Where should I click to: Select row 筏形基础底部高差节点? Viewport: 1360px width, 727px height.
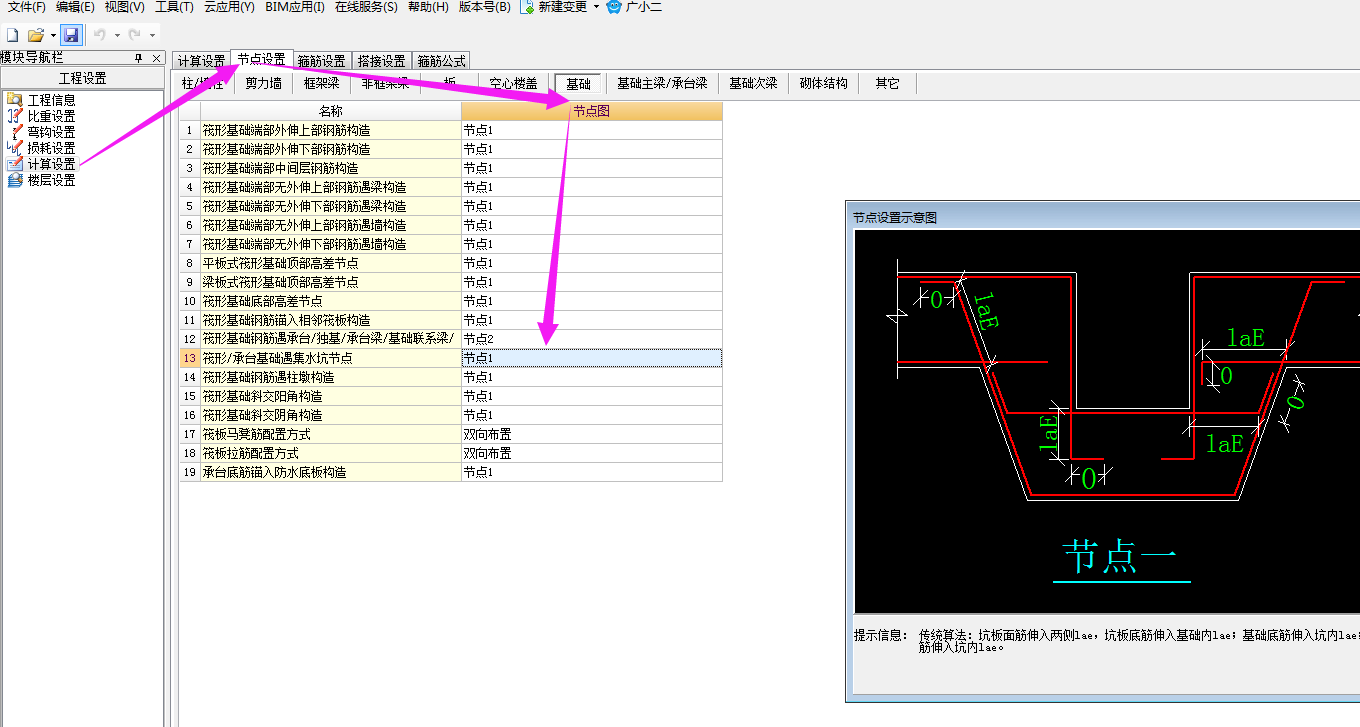pyautogui.click(x=331, y=301)
